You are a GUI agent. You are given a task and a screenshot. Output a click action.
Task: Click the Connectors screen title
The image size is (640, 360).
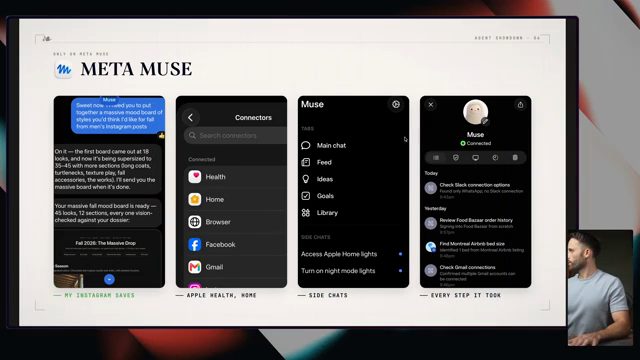(x=253, y=118)
